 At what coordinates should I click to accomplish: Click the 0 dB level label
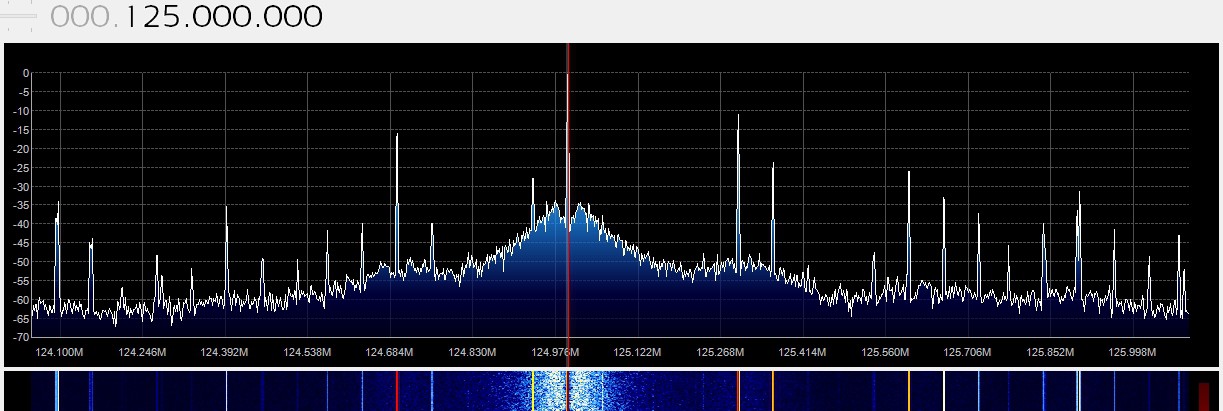27,73
